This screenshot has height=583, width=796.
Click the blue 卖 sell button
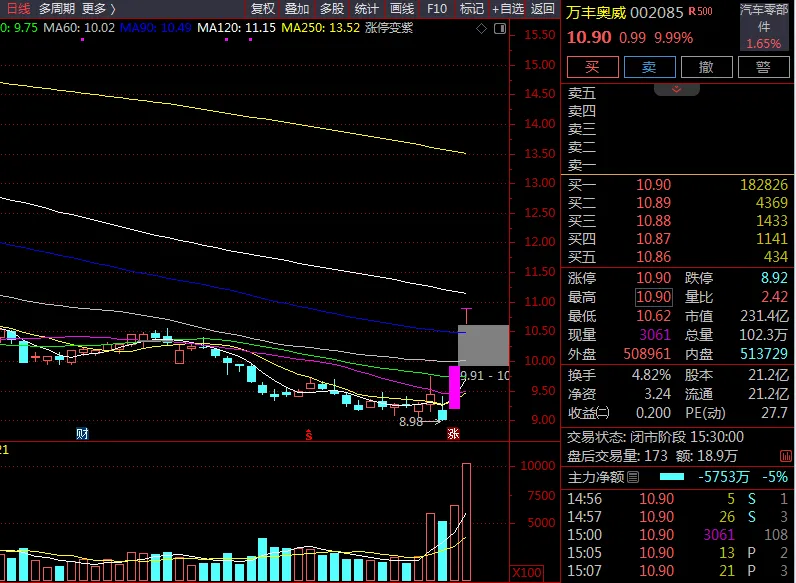tap(649, 67)
